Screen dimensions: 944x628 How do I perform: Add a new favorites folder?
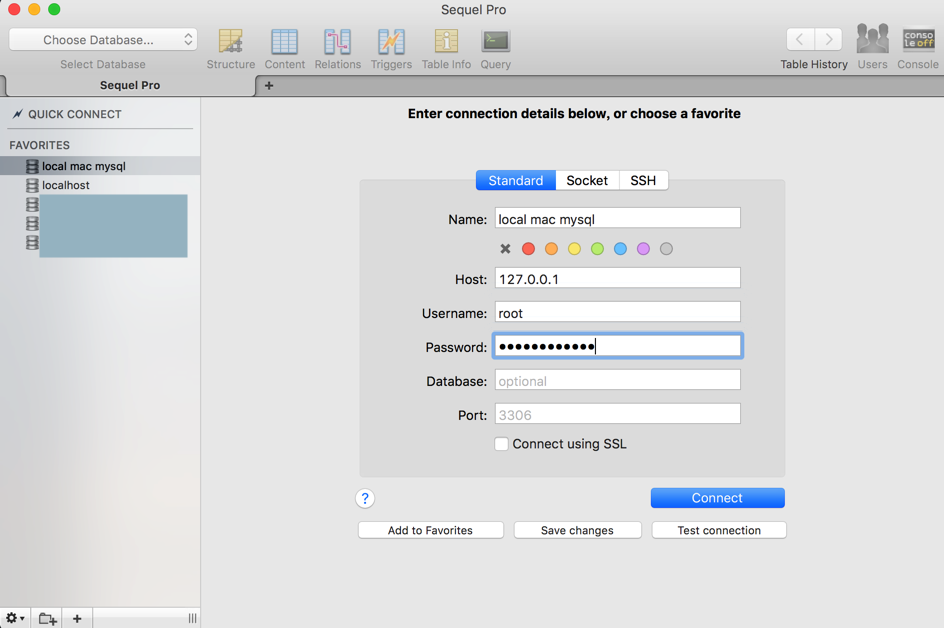coord(48,618)
